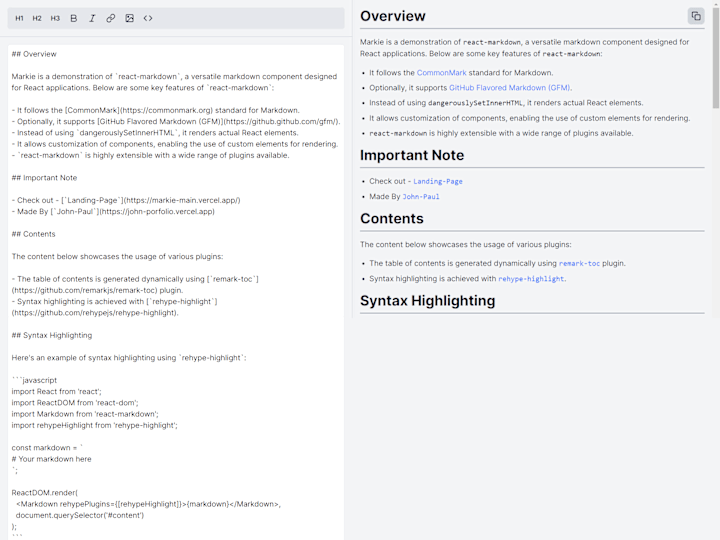This screenshot has height=540, width=720.
Task: Click the '## Syntax Highlighting' line in editor
Action: [51, 335]
